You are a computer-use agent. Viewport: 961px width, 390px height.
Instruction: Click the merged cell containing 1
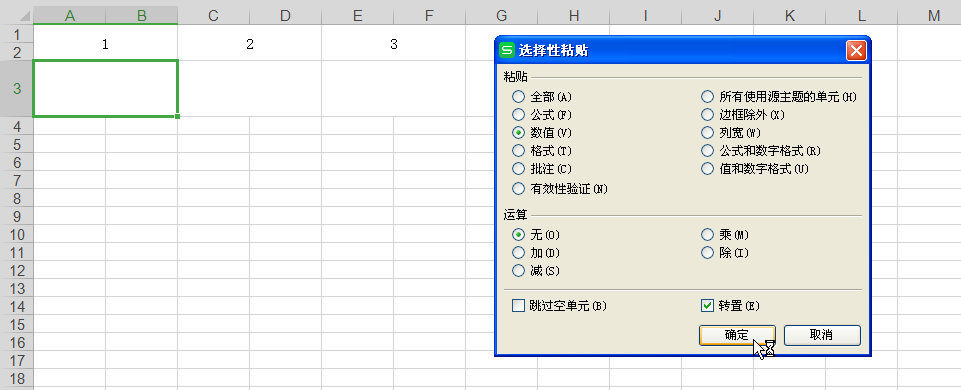(x=105, y=43)
